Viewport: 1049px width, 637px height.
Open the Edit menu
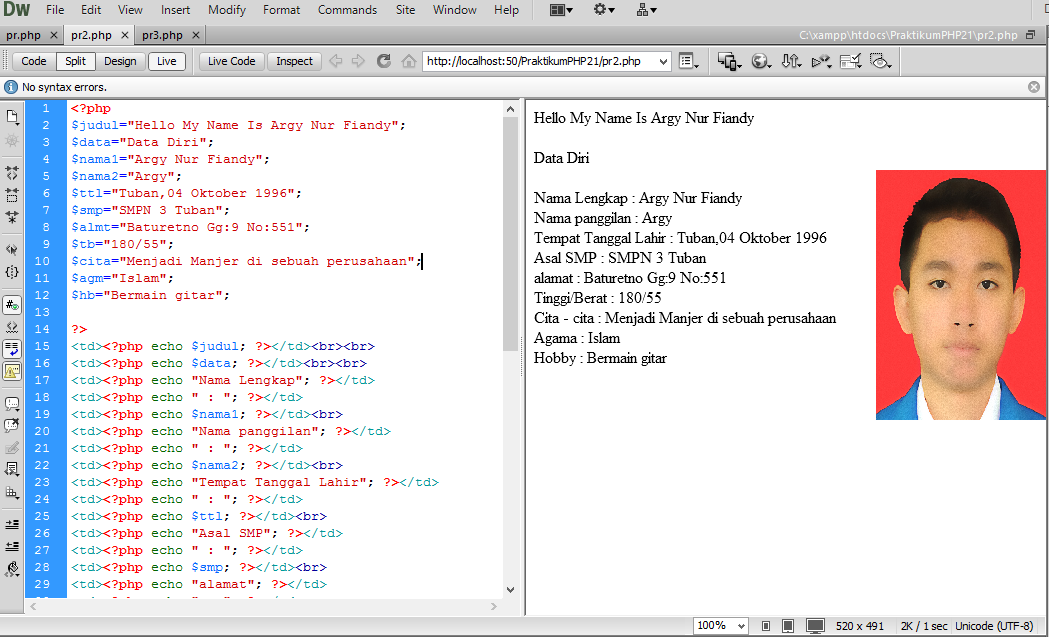click(x=91, y=10)
